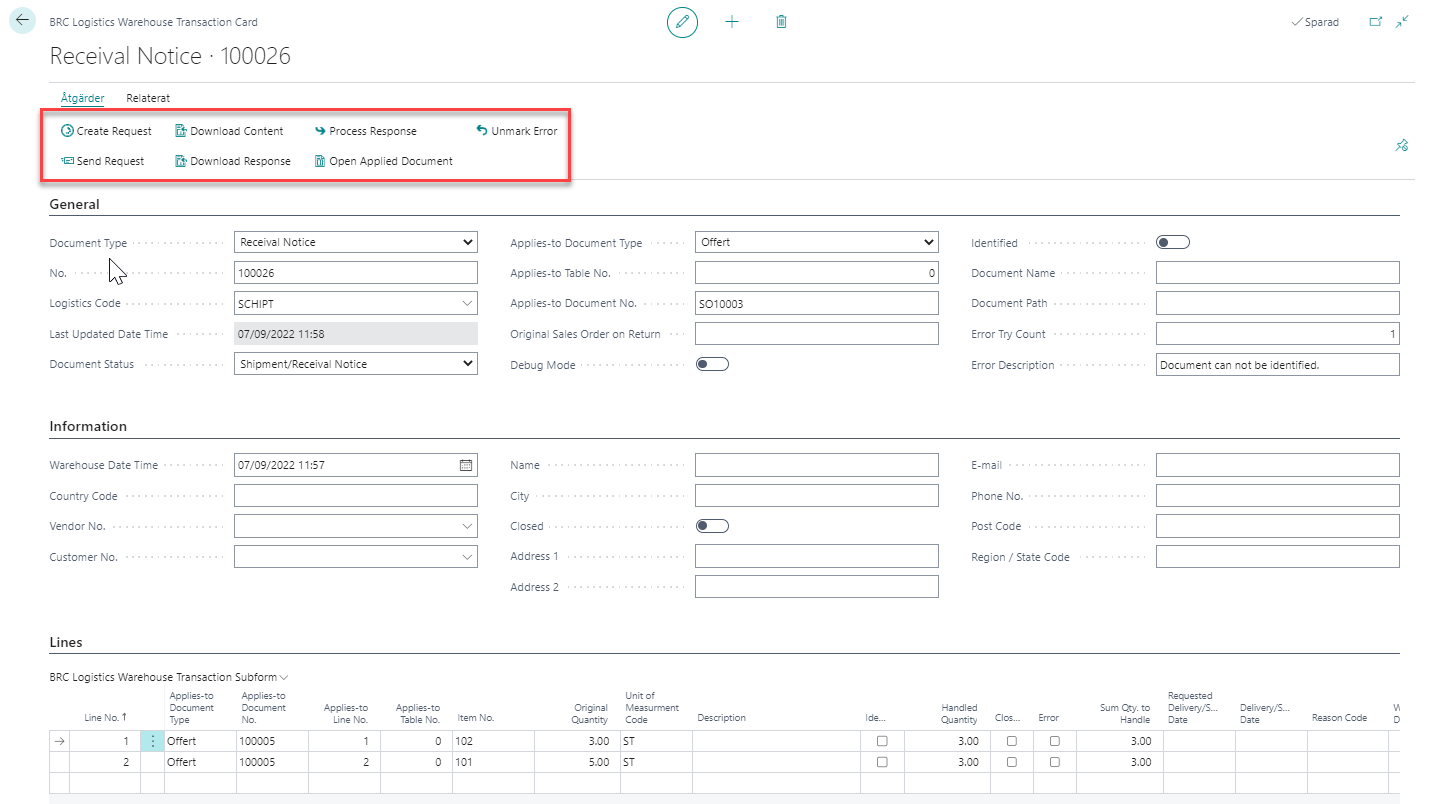The height and width of the screenshot is (804, 1437).
Task: Switch to the Relaterat tab
Action: click(x=148, y=98)
